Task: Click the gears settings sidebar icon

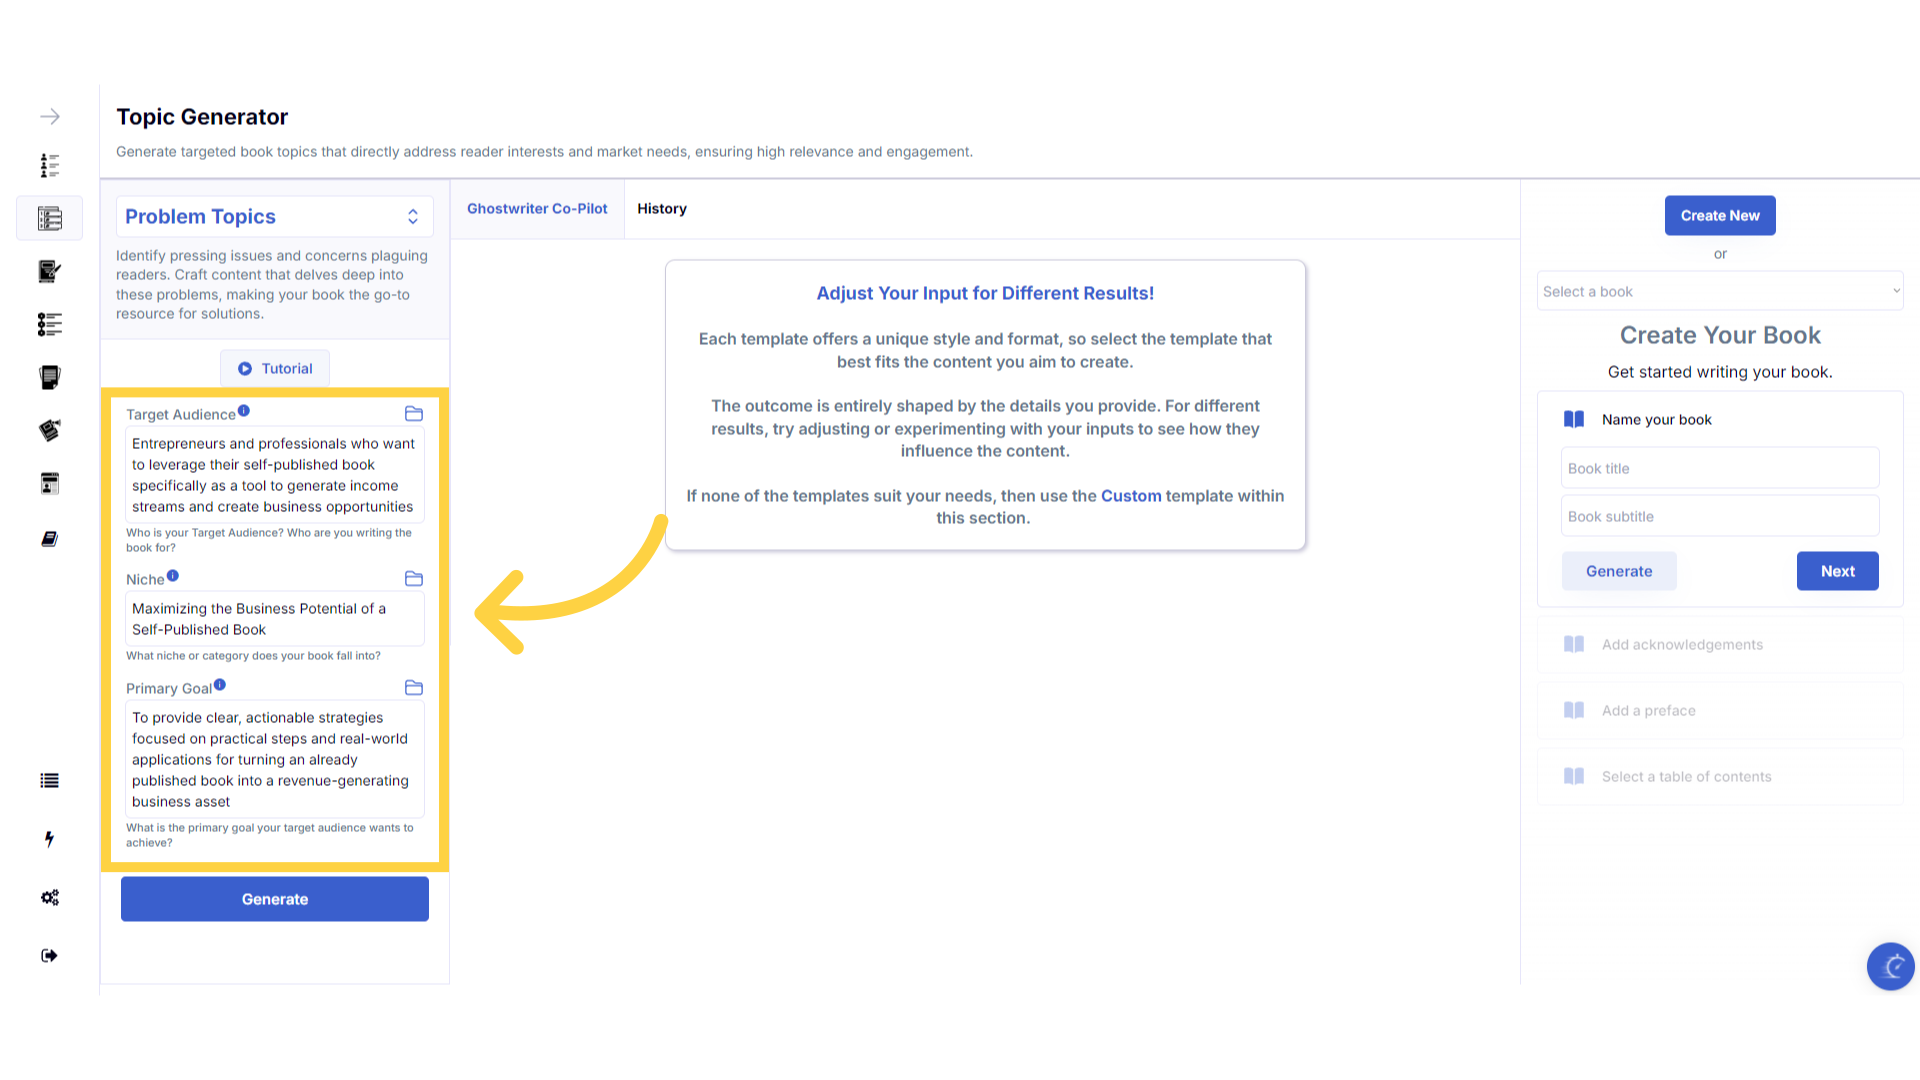Action: [x=50, y=898]
